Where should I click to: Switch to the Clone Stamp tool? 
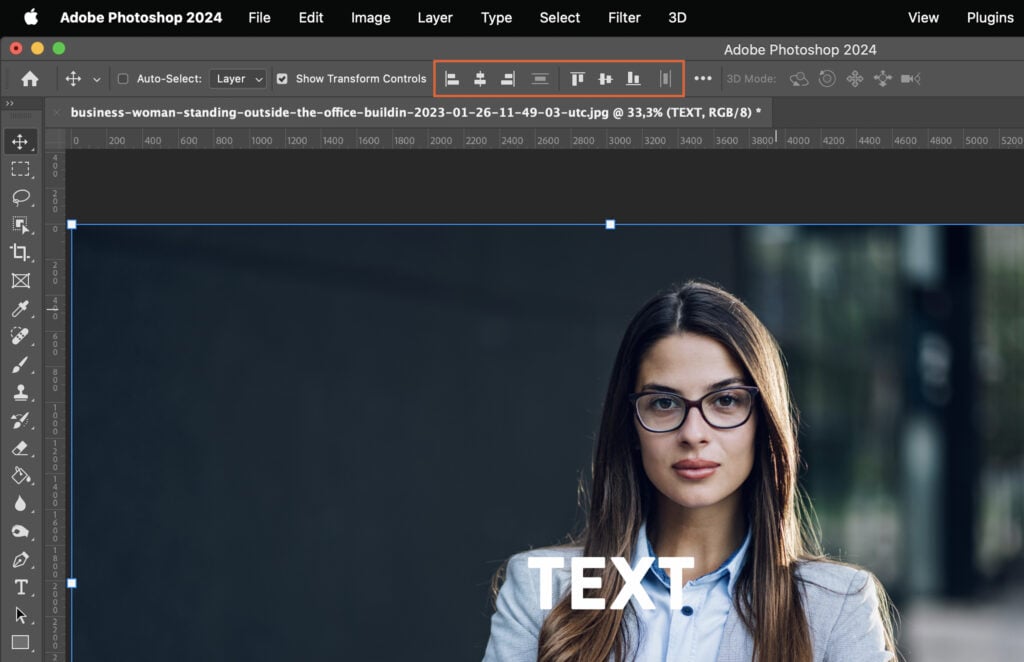[x=22, y=392]
